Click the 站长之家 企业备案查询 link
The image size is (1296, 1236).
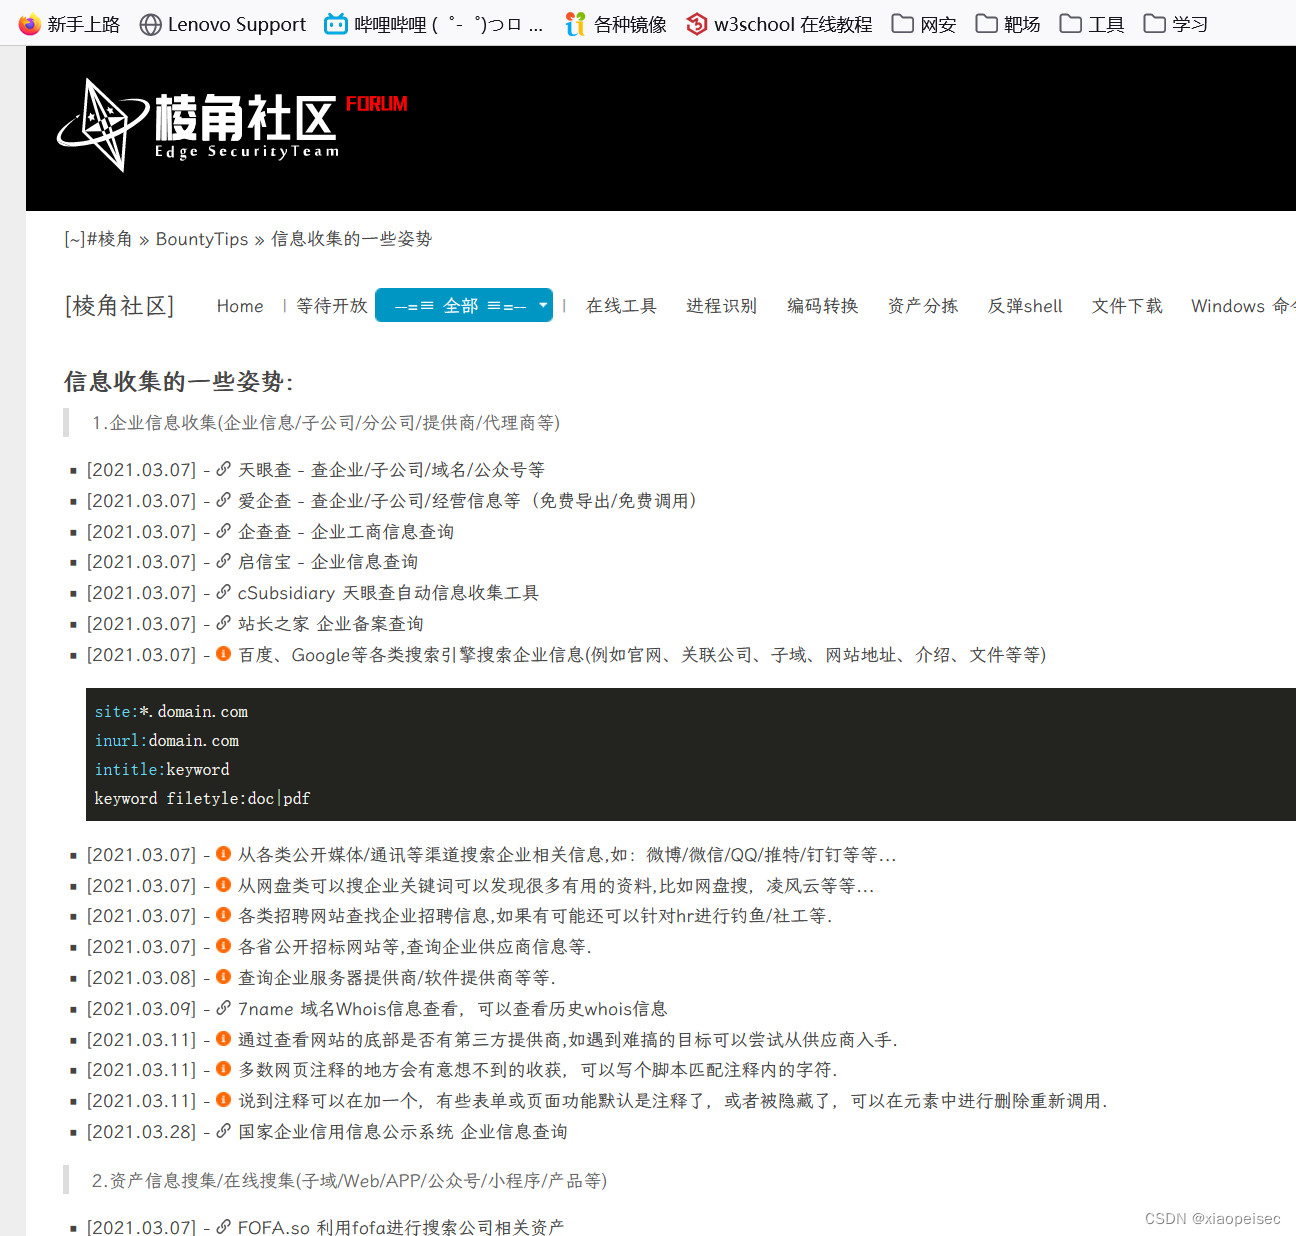[330, 623]
